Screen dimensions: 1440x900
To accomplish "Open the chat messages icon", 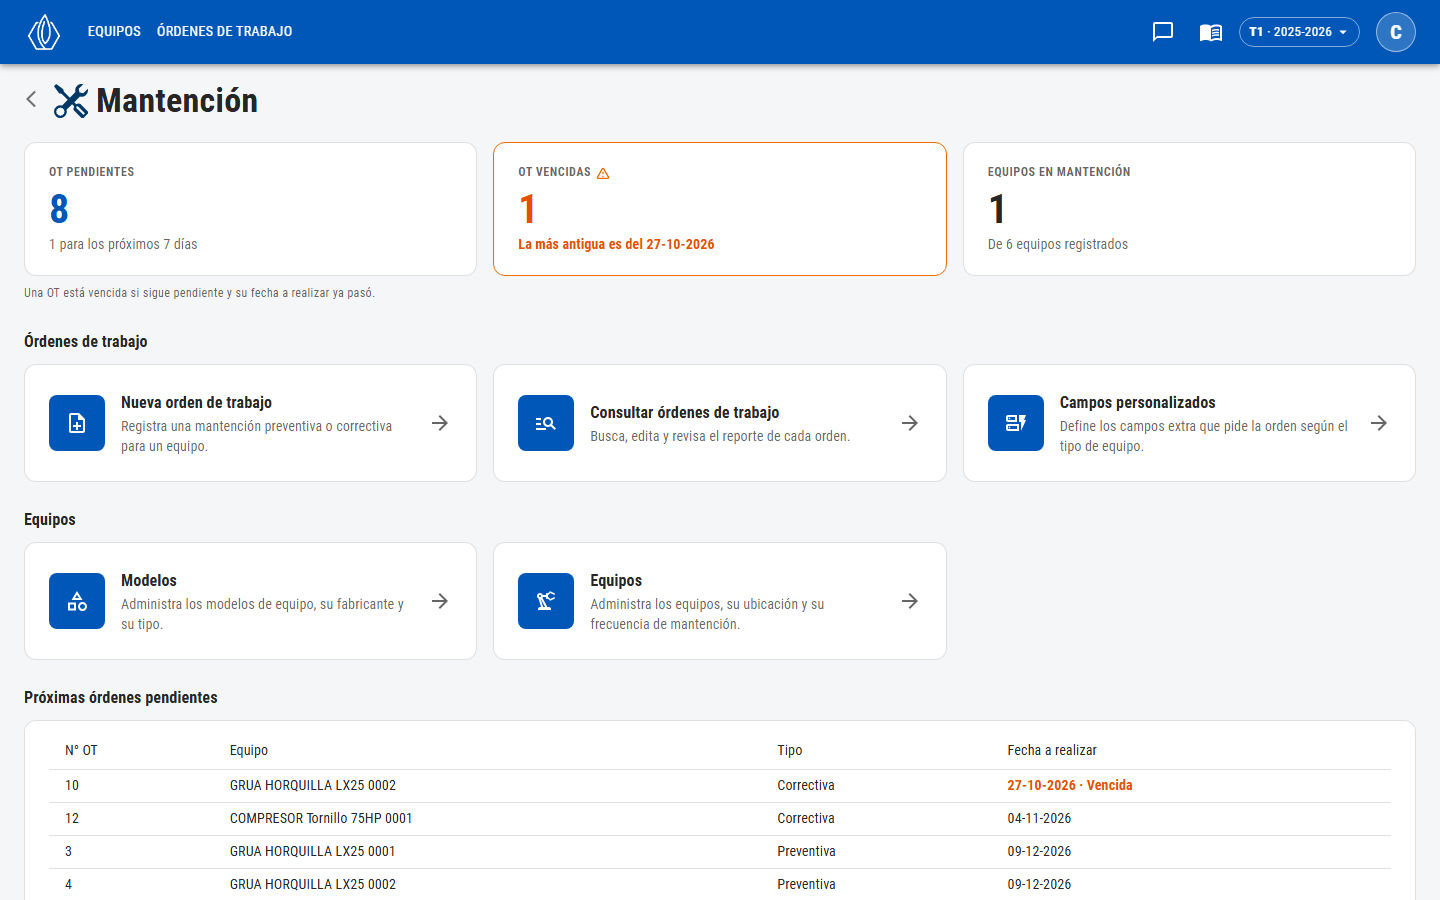I will pos(1162,32).
